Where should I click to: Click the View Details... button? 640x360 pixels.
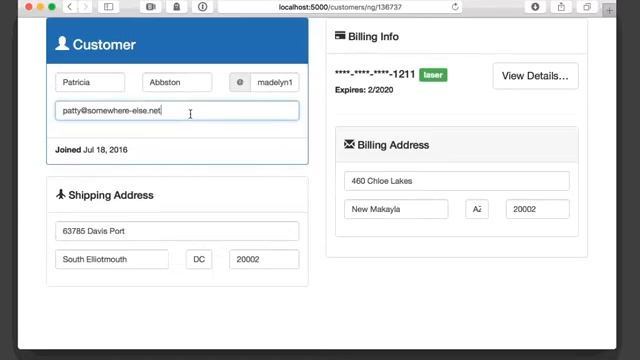535,76
